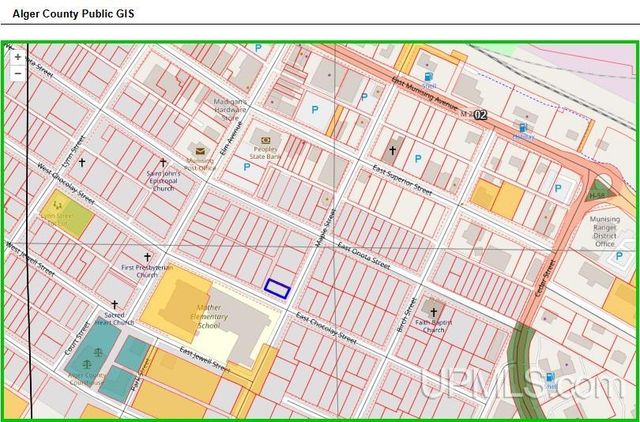Click the Sacred Heart Church cross icon

click(114, 305)
